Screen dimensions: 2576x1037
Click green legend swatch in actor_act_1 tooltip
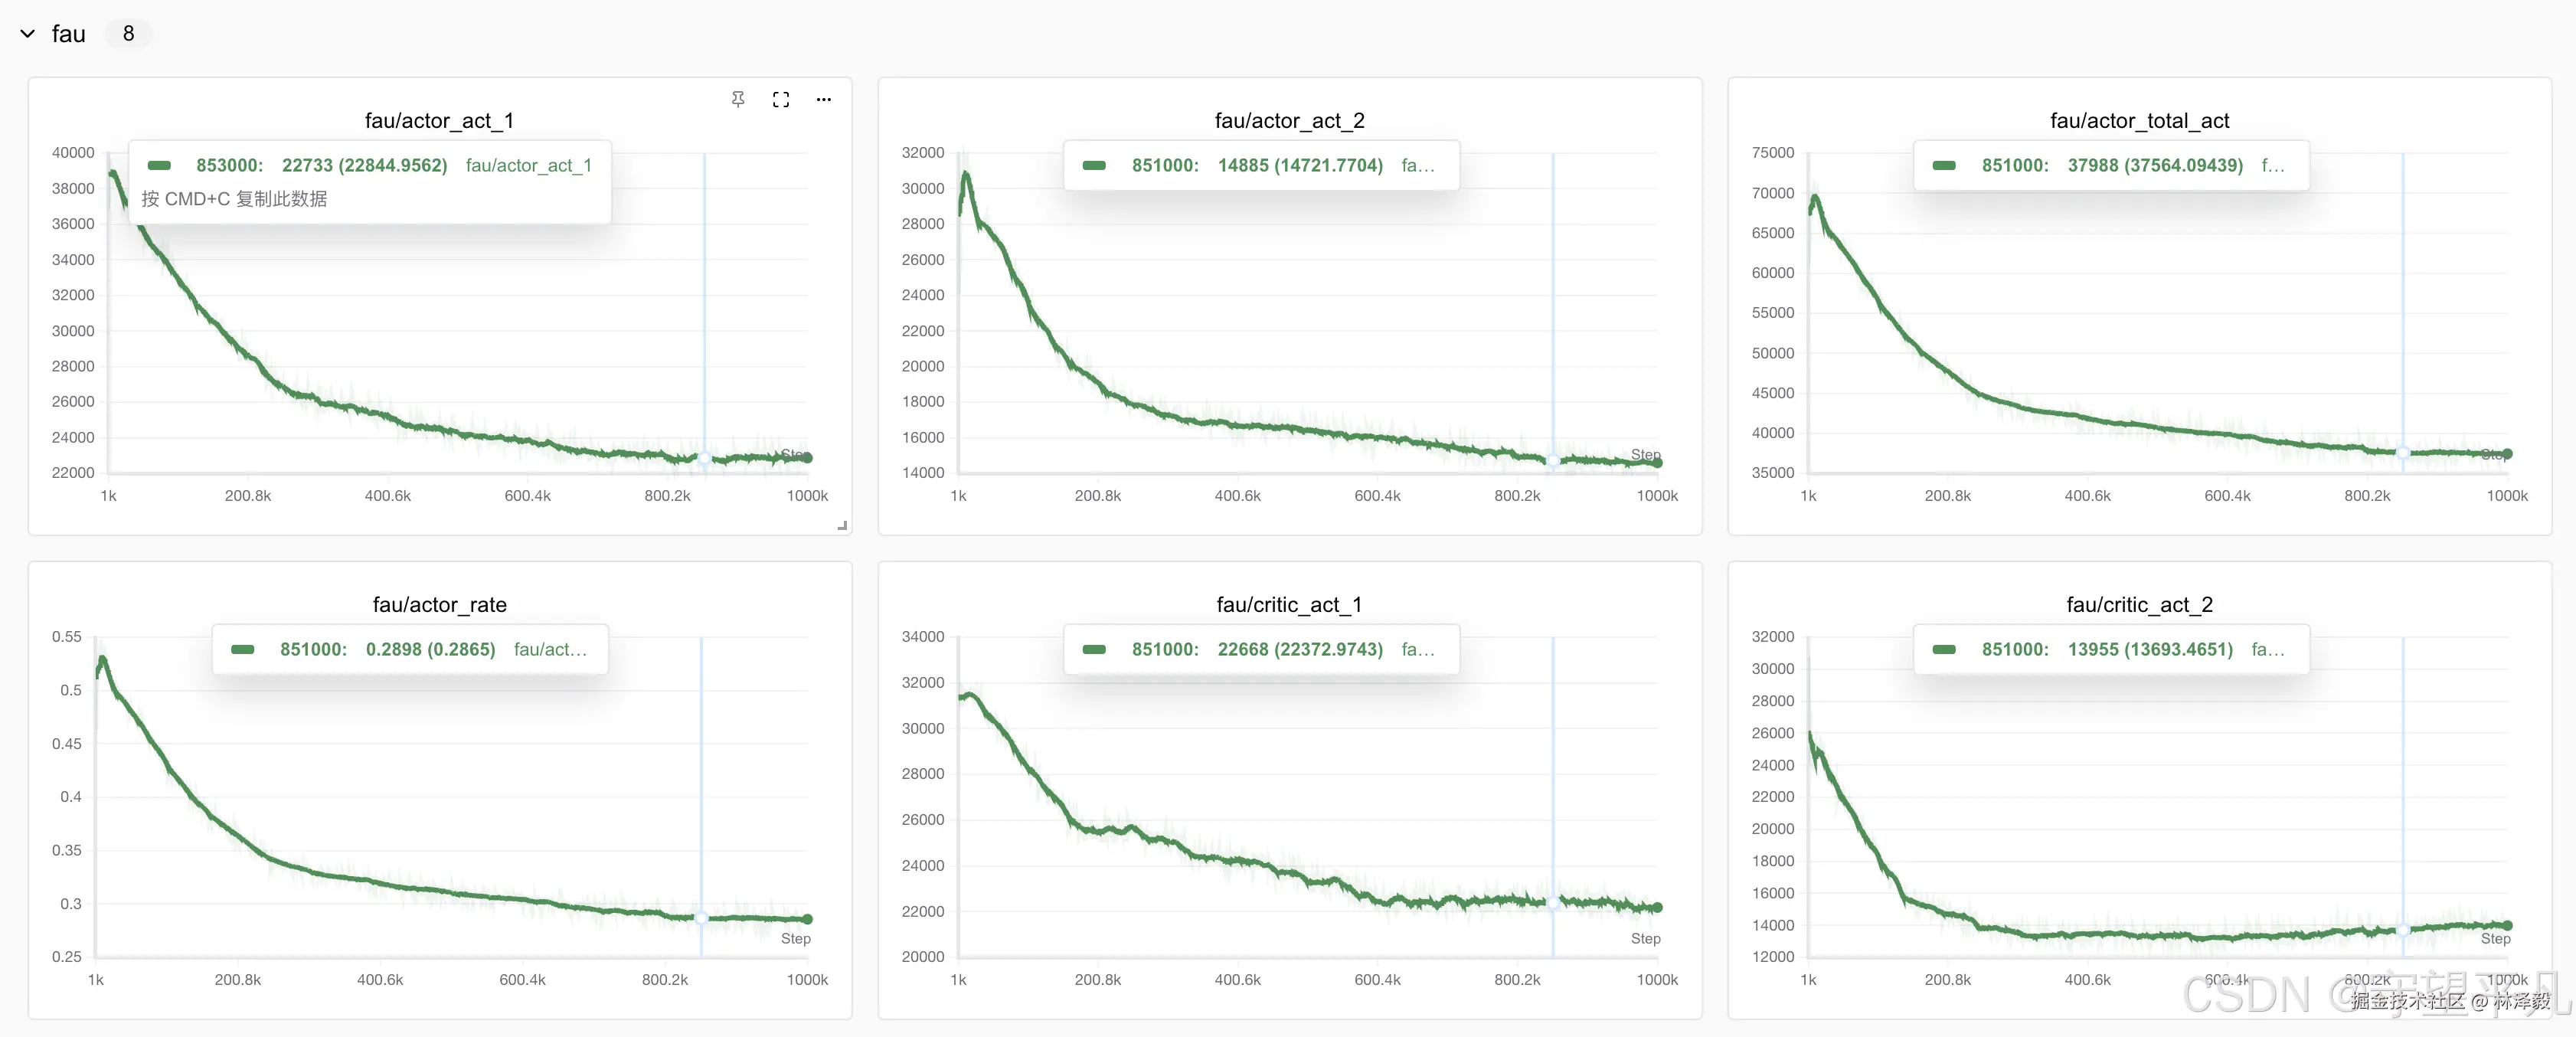(159, 165)
